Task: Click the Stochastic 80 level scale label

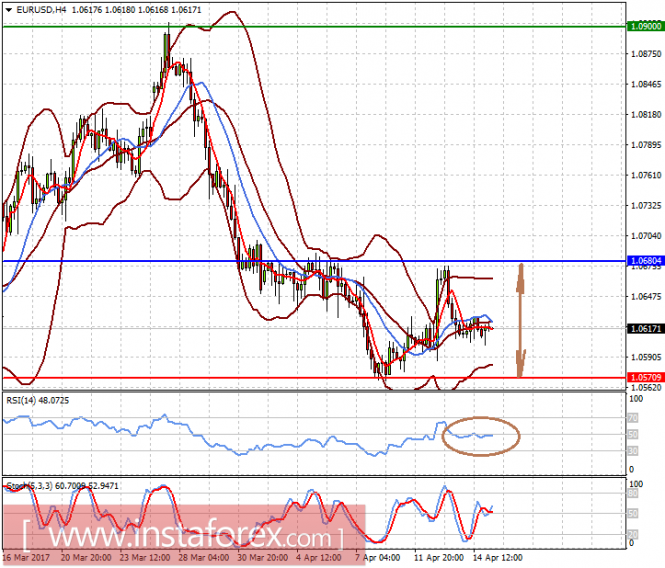Action: point(633,493)
